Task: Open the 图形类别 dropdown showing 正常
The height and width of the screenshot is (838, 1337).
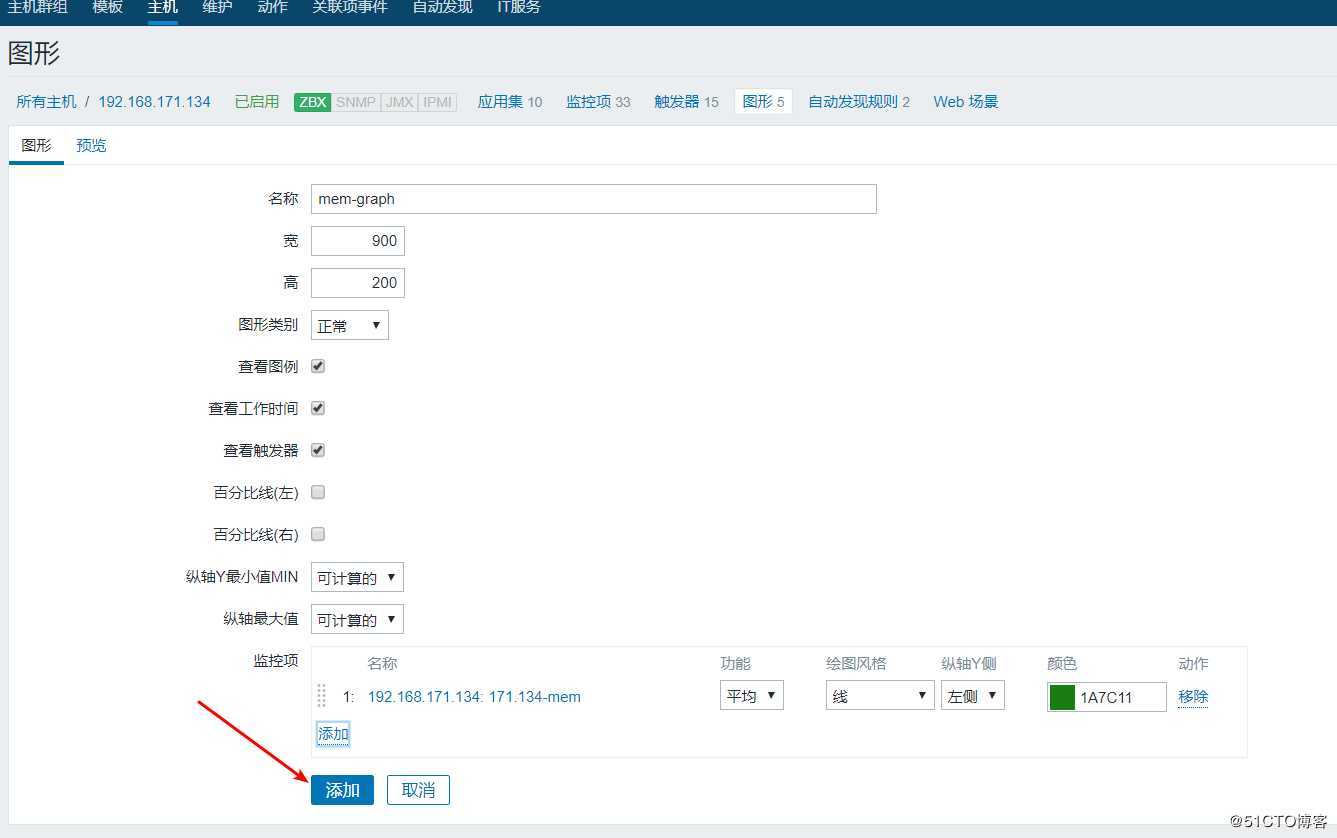Action: pos(348,324)
